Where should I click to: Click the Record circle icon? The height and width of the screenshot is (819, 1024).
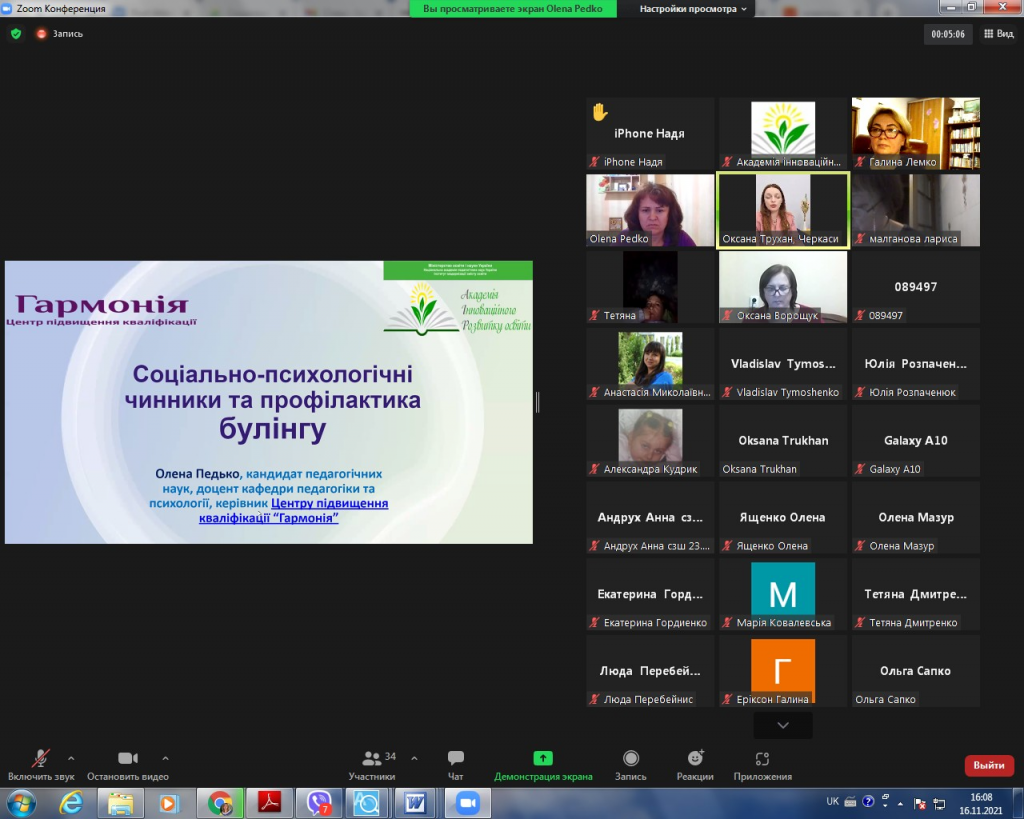[631, 759]
